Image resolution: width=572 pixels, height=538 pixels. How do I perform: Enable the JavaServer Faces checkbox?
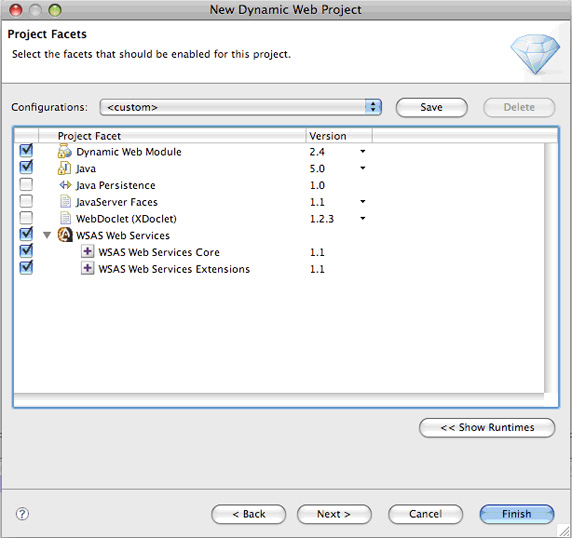[26, 201]
